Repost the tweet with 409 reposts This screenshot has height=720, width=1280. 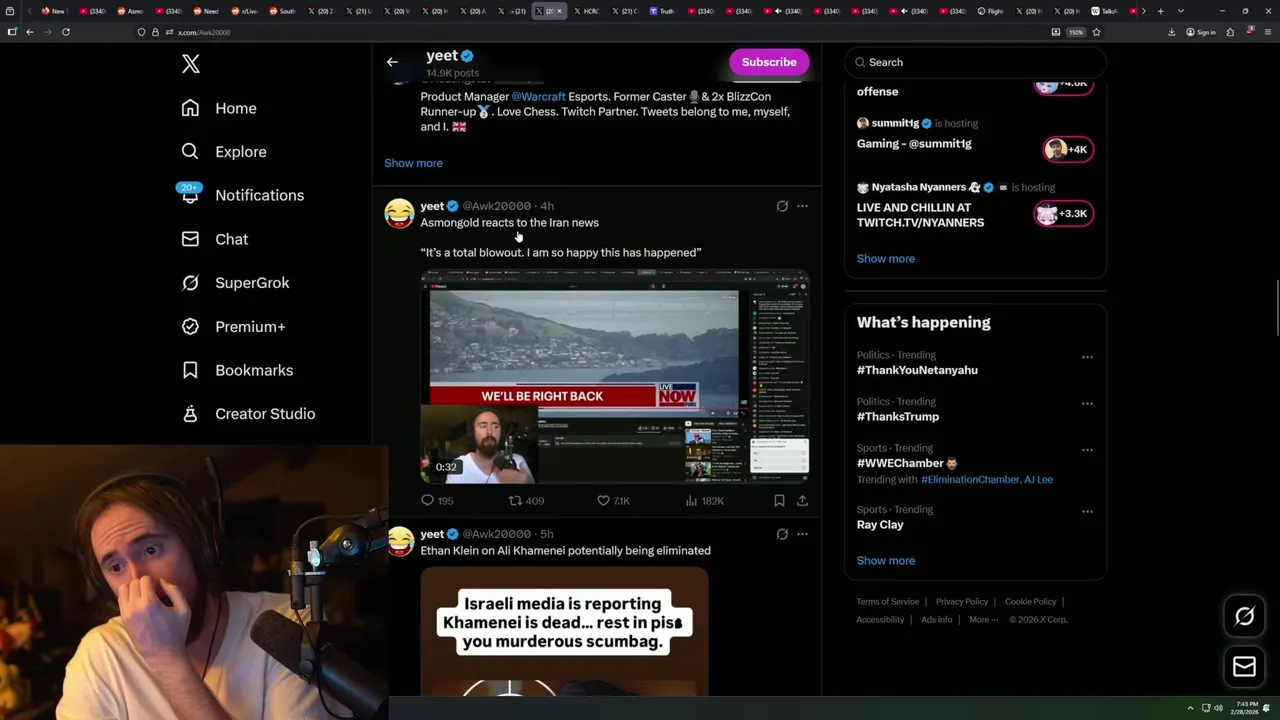[526, 501]
